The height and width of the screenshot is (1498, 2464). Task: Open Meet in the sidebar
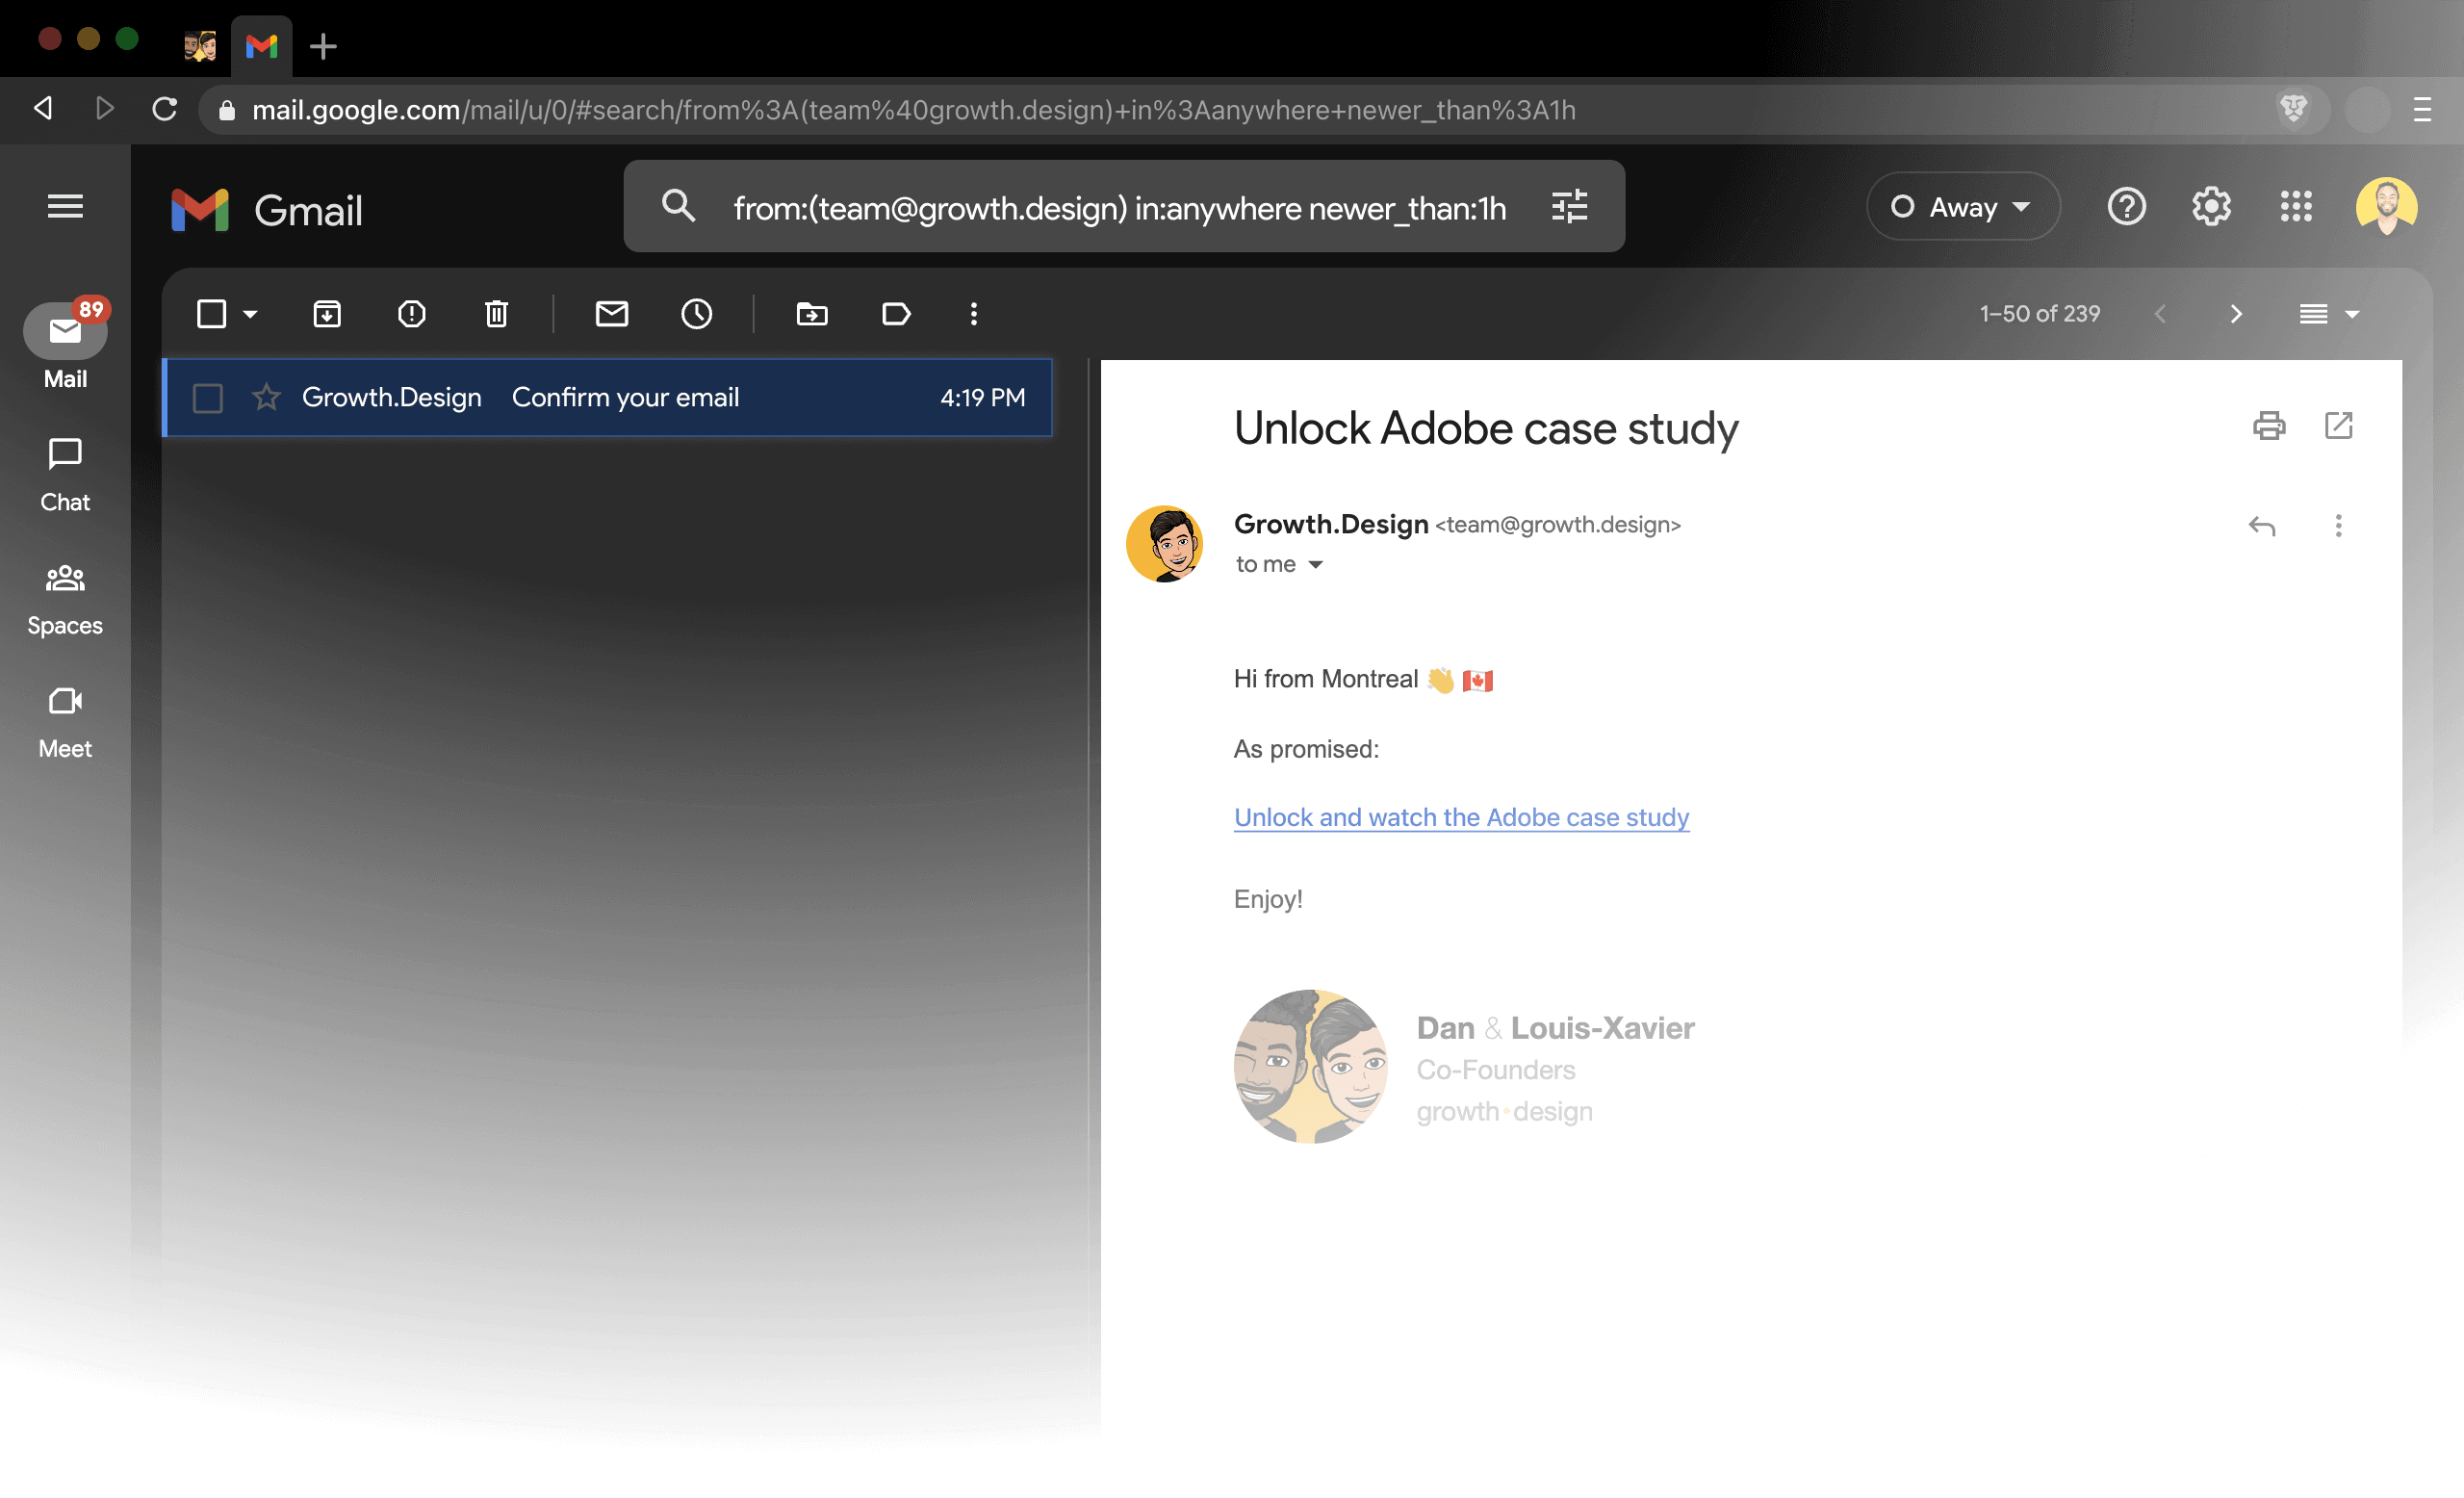click(65, 723)
